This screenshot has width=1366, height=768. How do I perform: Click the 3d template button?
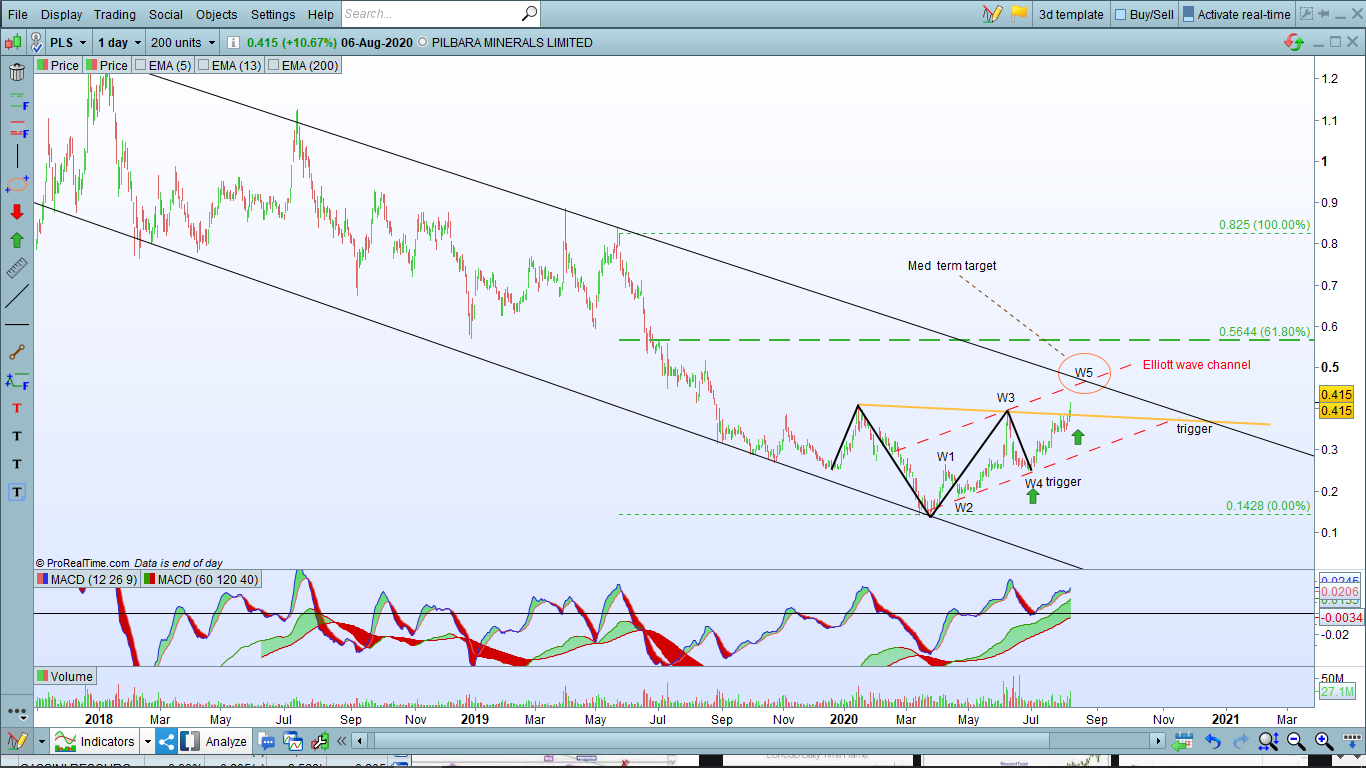1071,14
